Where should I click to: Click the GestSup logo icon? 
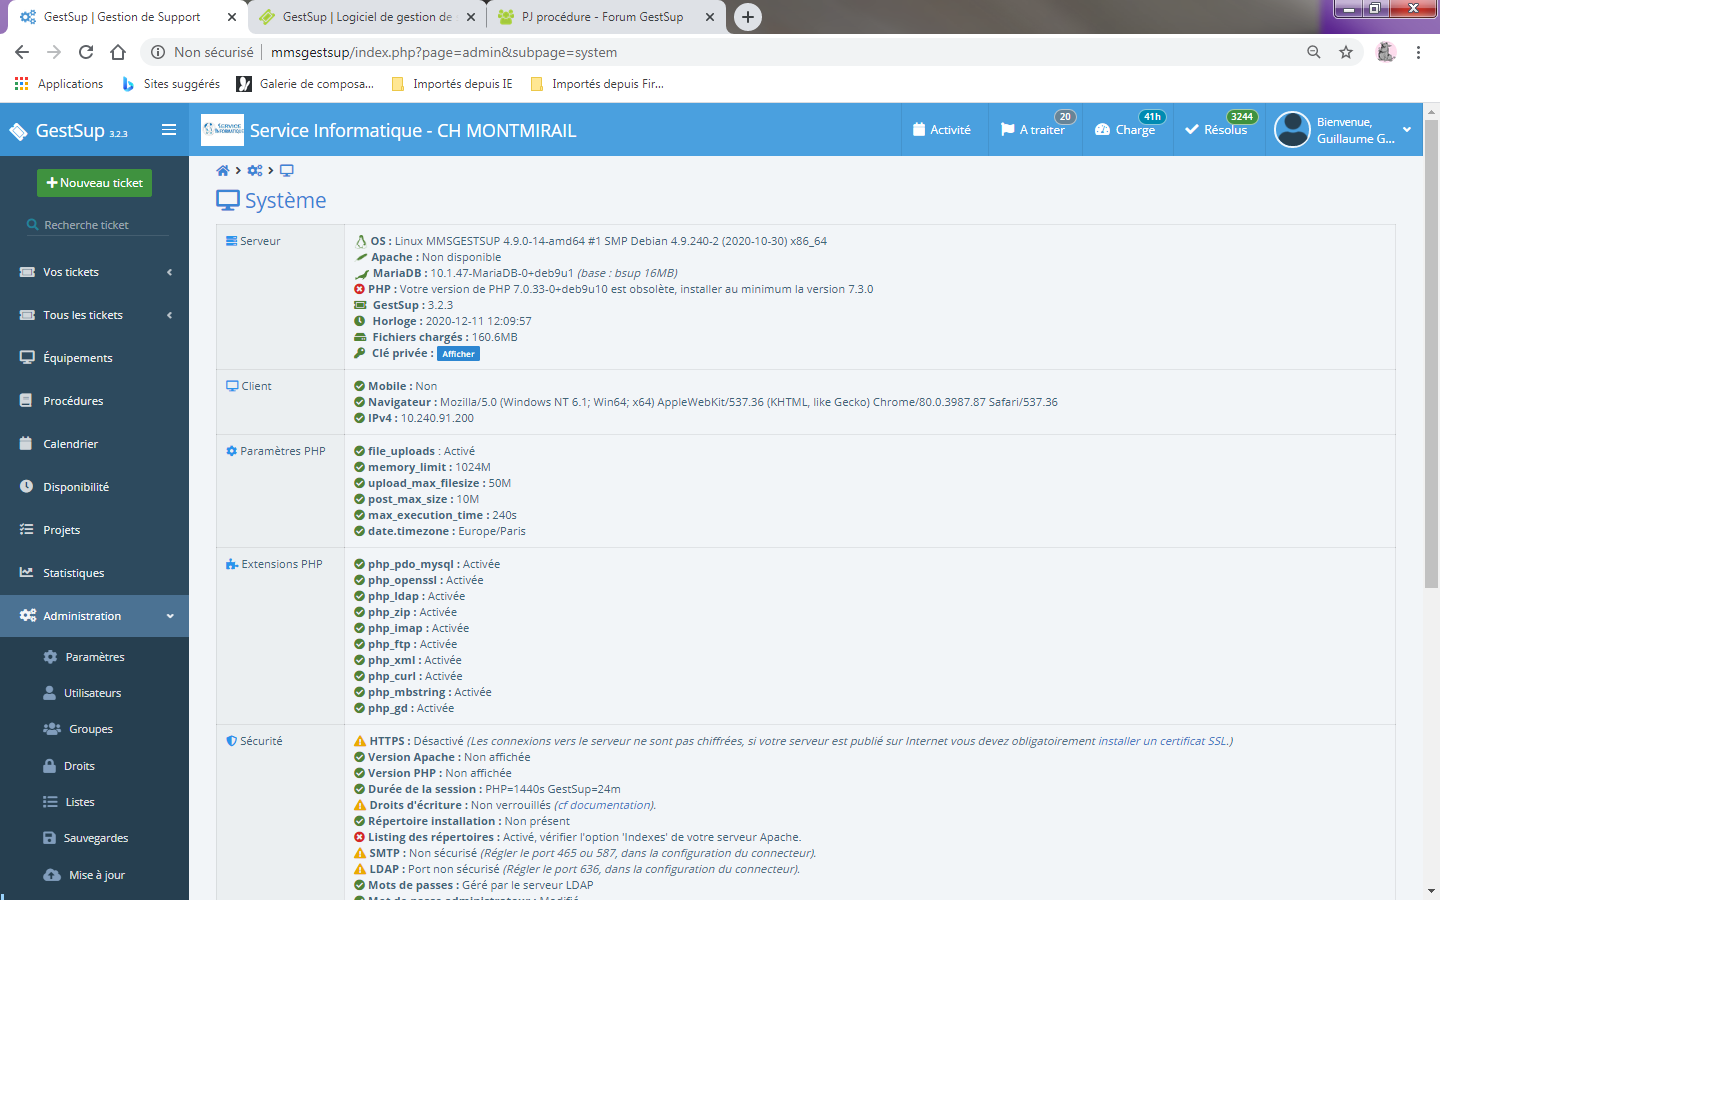[x=18, y=131]
